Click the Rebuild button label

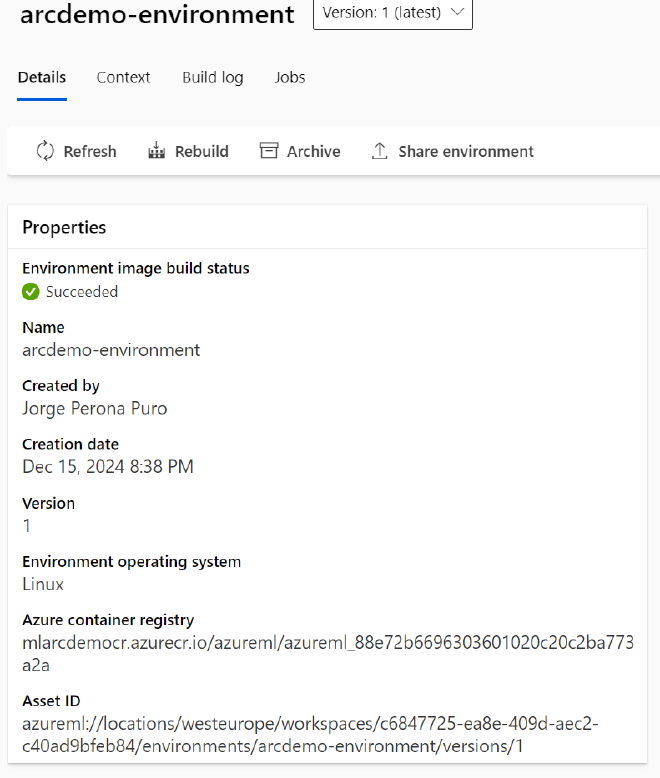coord(201,151)
